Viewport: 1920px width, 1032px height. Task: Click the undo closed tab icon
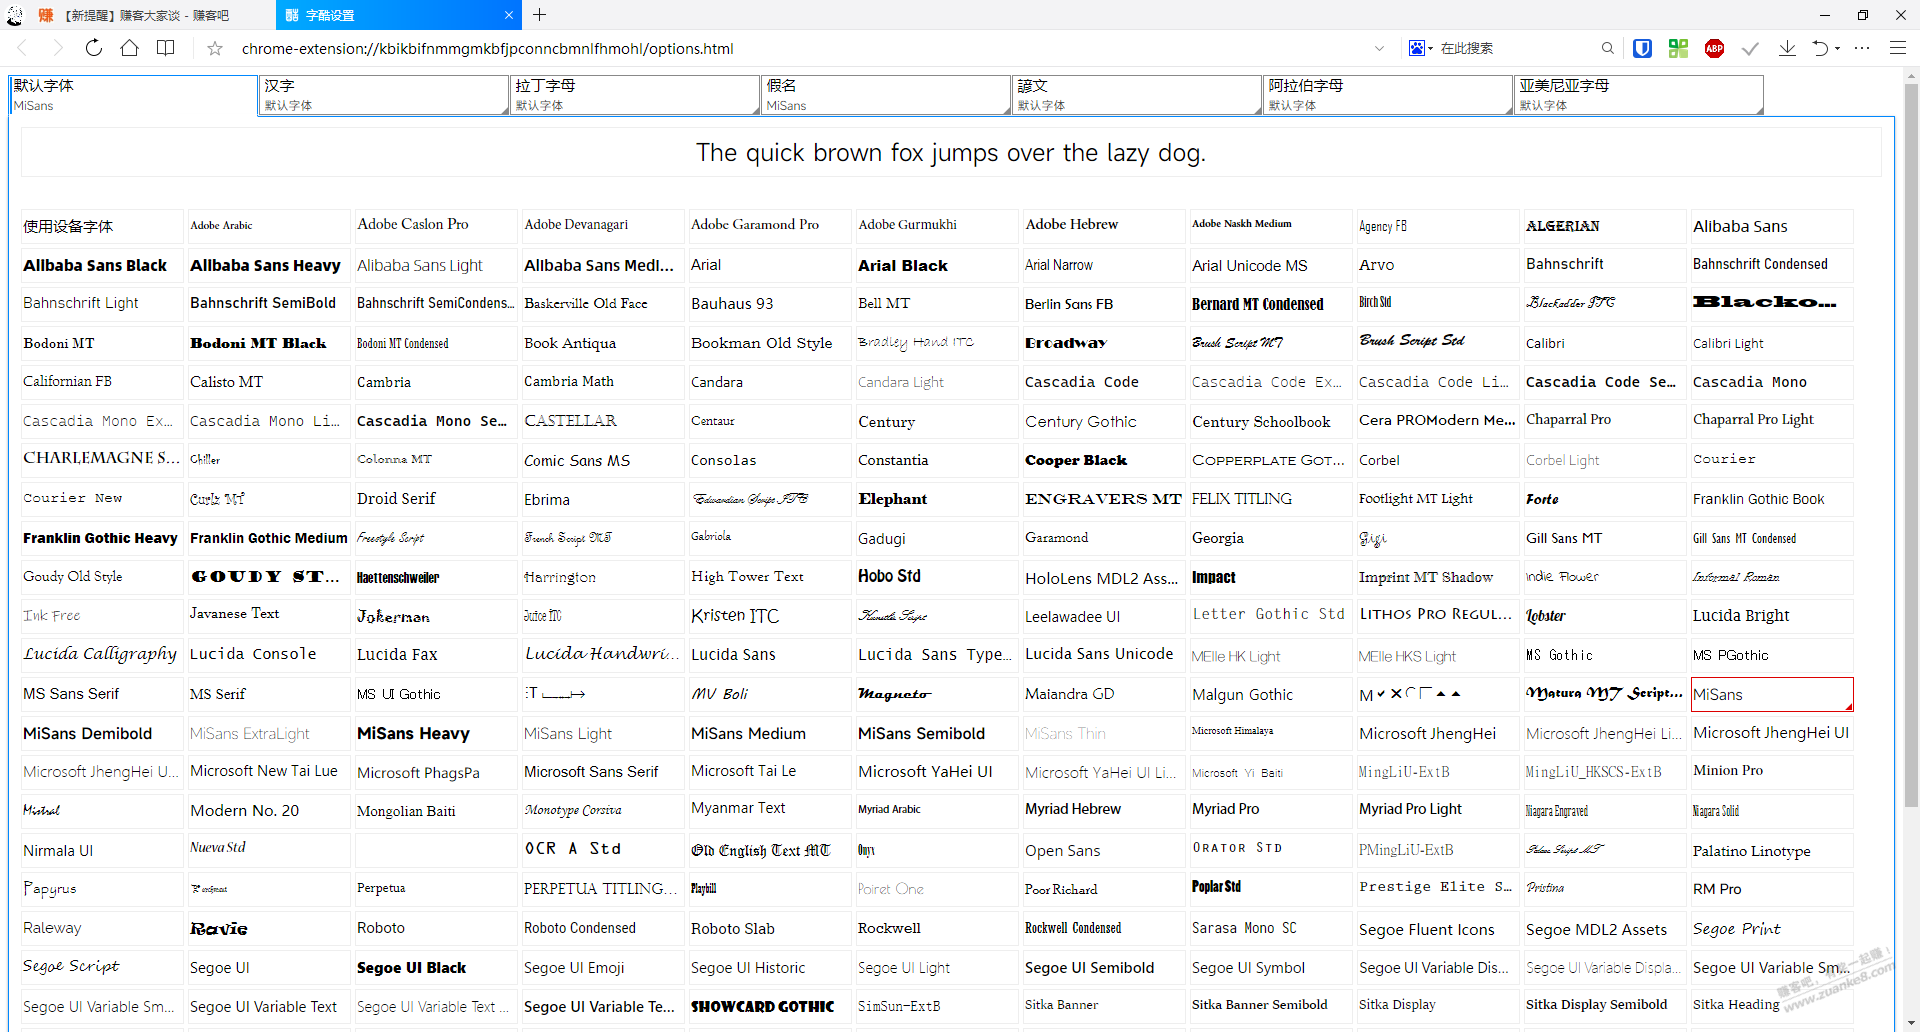coord(1820,48)
